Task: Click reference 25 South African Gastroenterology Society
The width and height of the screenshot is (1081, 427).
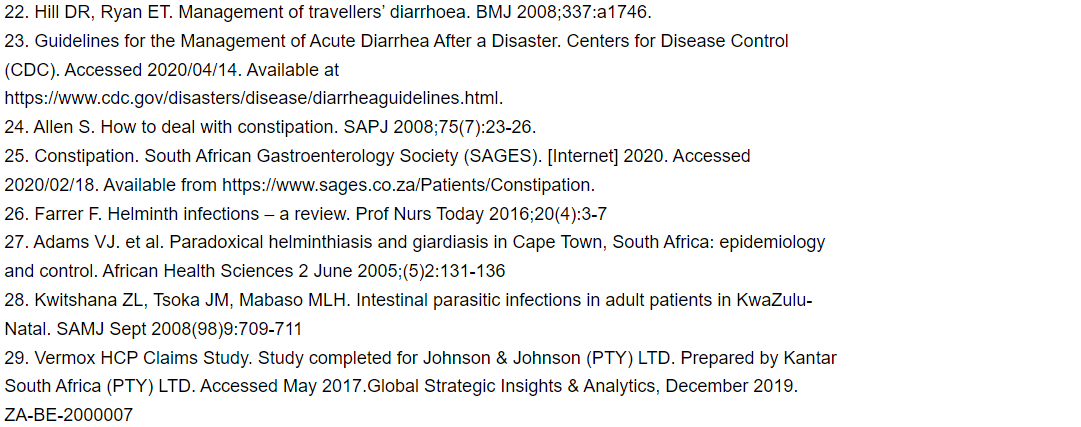Action: [377, 171]
